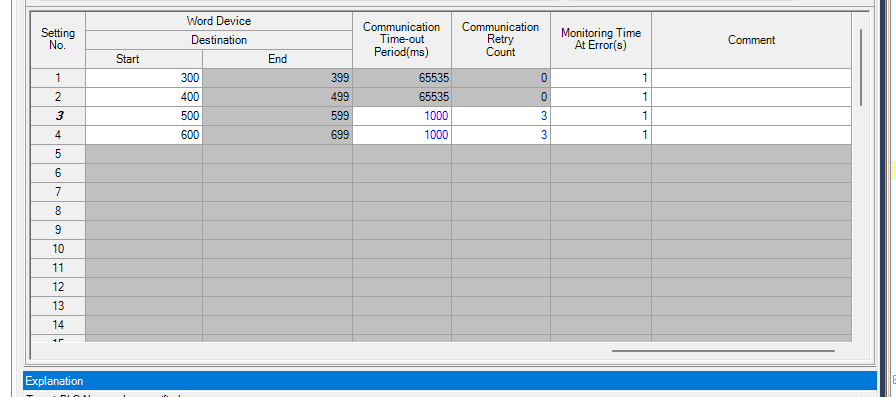The width and height of the screenshot is (896, 397).
Task: Select row header for setting No. 3
Action: coord(58,116)
